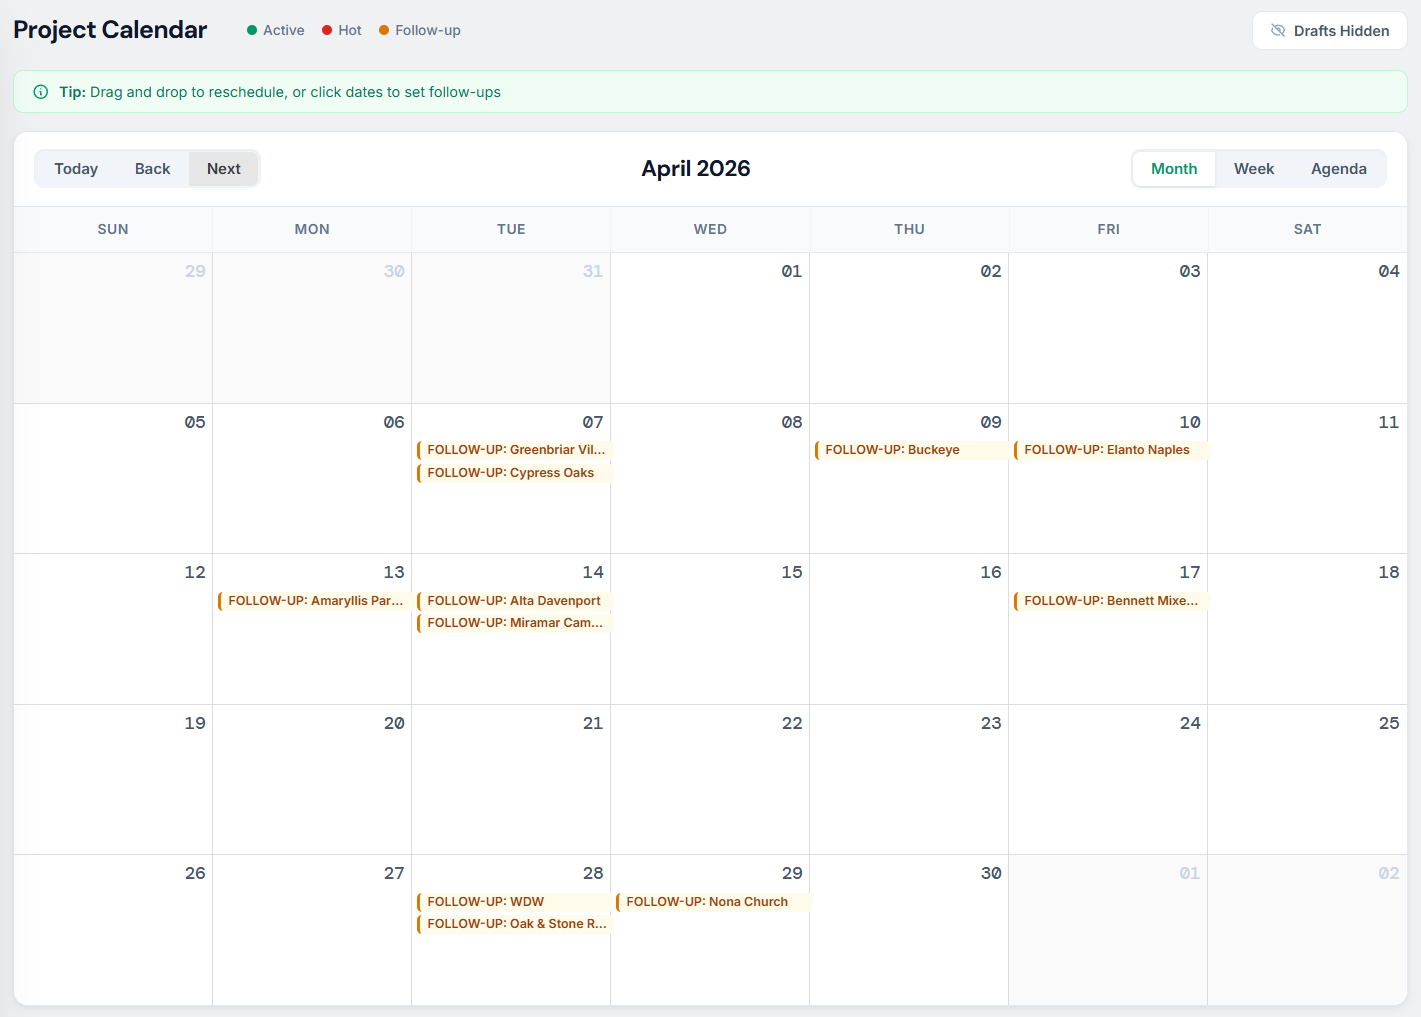Click the crossed-eye icon in Drafts Hidden
The height and width of the screenshot is (1017, 1421).
[1277, 31]
